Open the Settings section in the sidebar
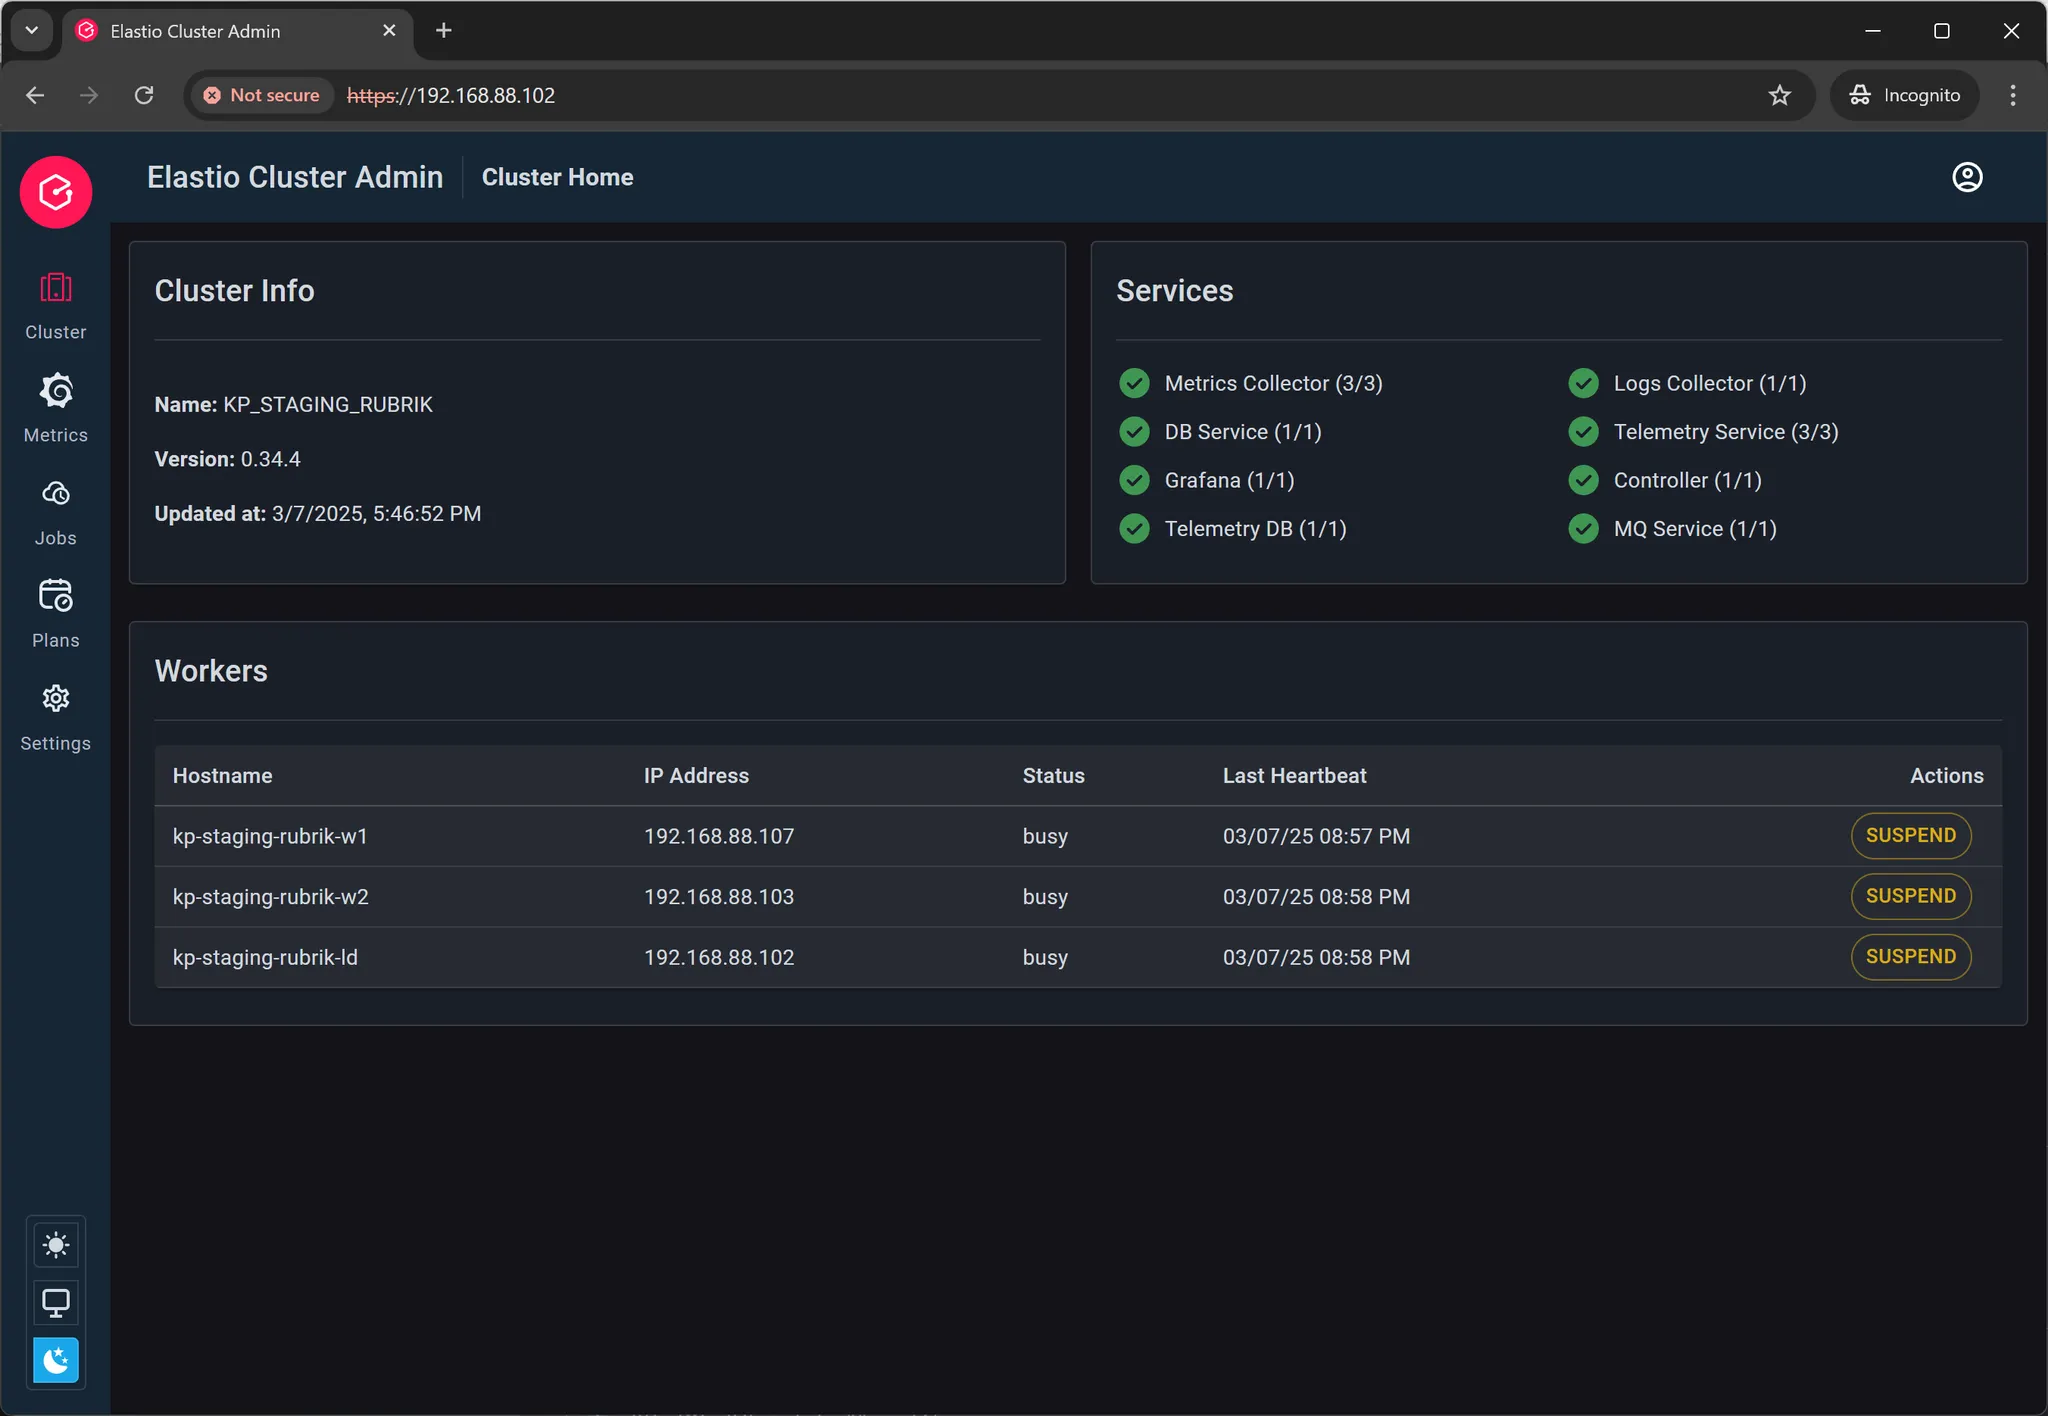 tap(56, 718)
